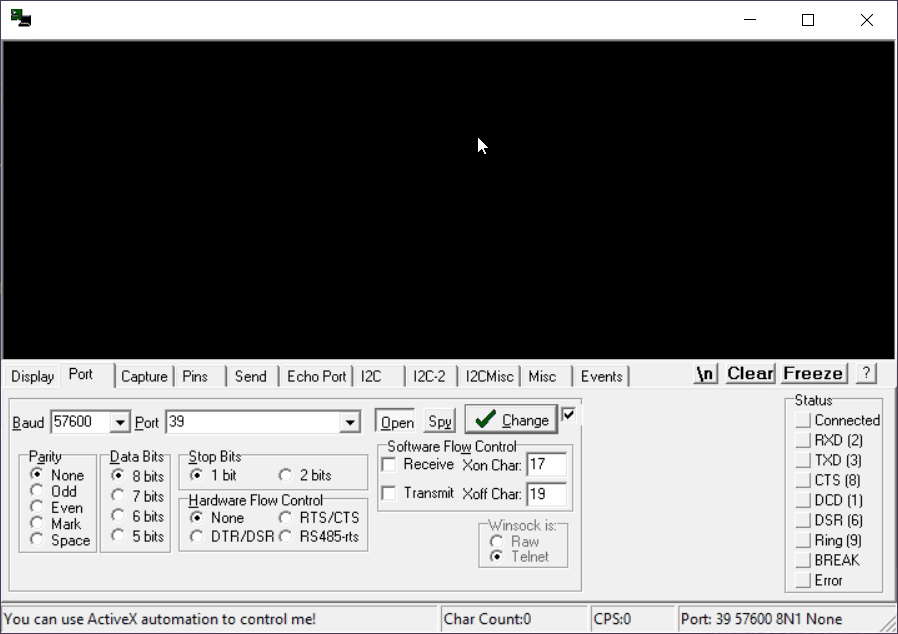The height and width of the screenshot is (634, 898).
Task: Click the RXD (2) status indicator
Action: tap(803, 441)
